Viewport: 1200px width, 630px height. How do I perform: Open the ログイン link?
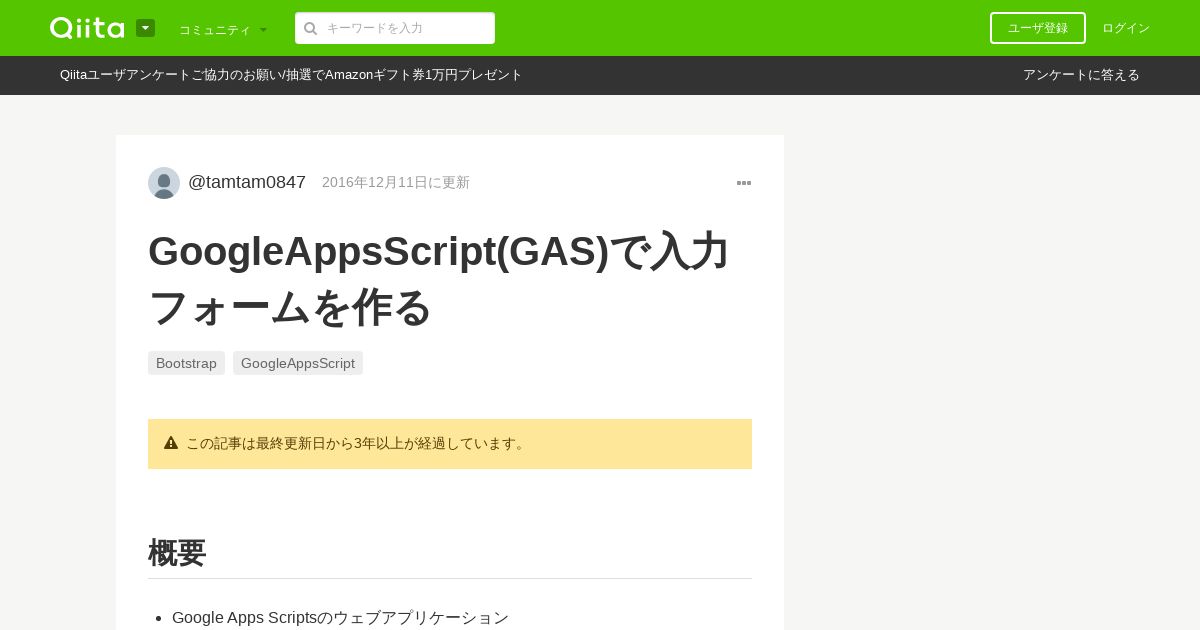[x=1126, y=28]
